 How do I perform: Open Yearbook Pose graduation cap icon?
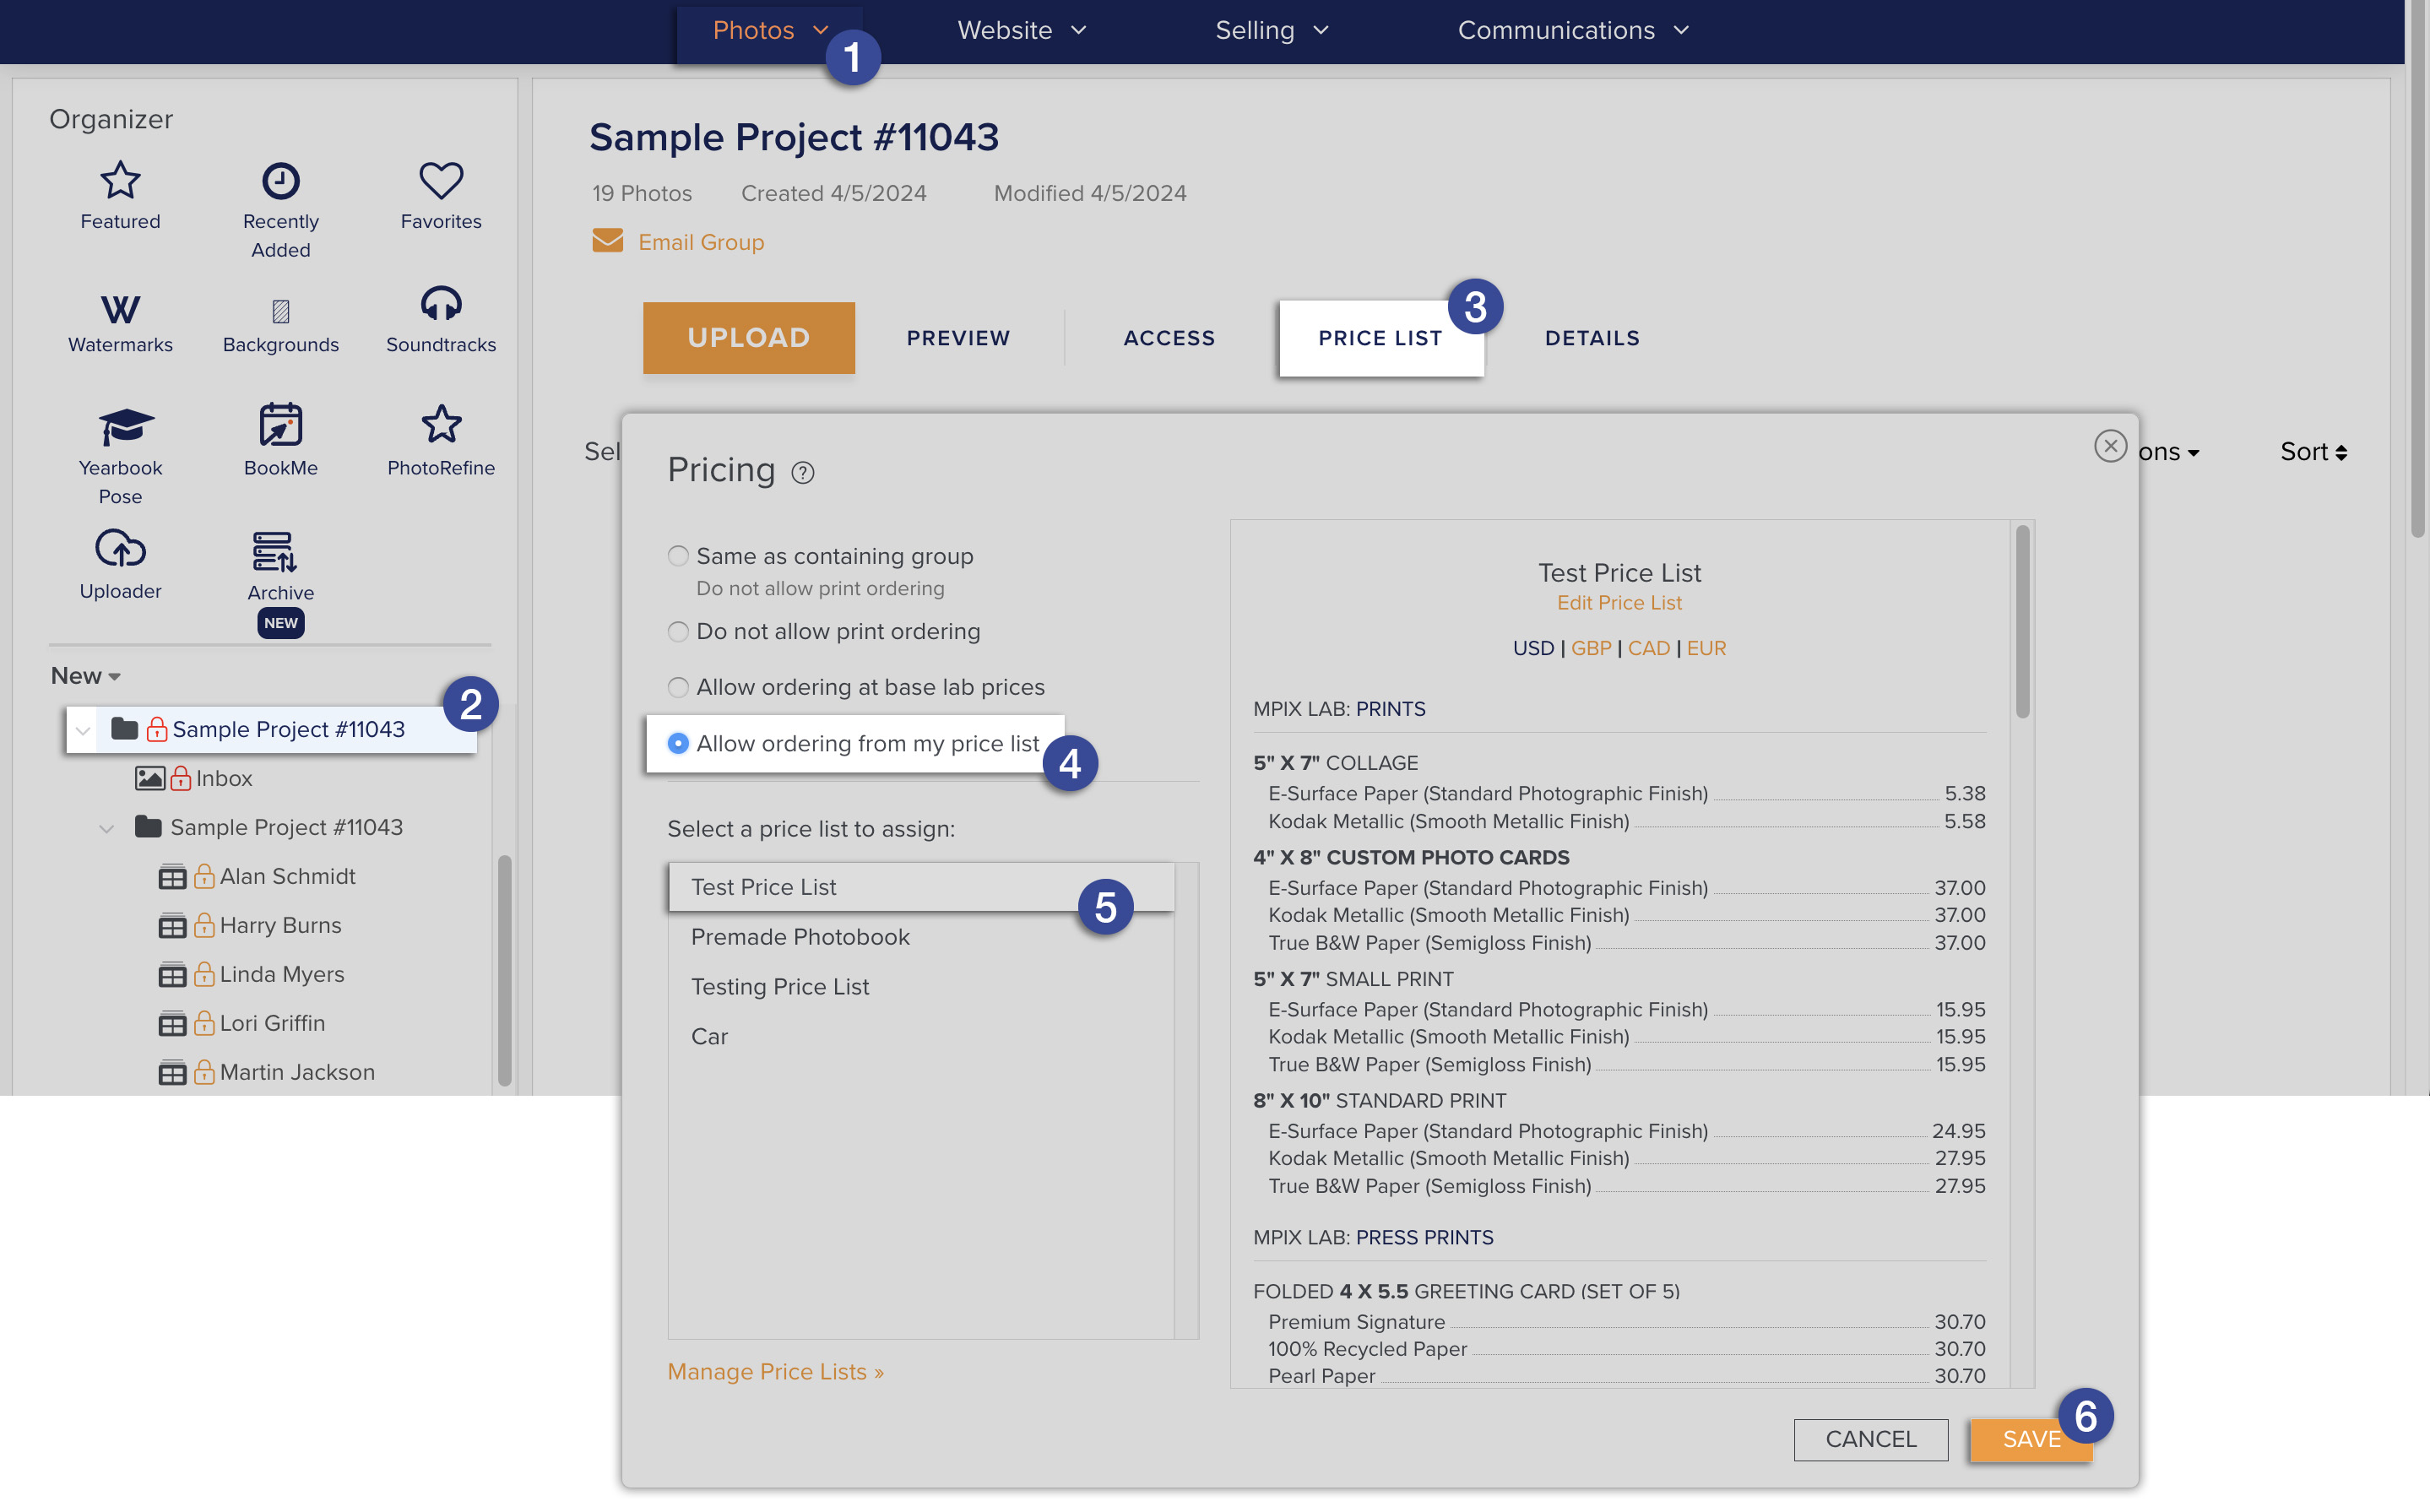[x=126, y=427]
